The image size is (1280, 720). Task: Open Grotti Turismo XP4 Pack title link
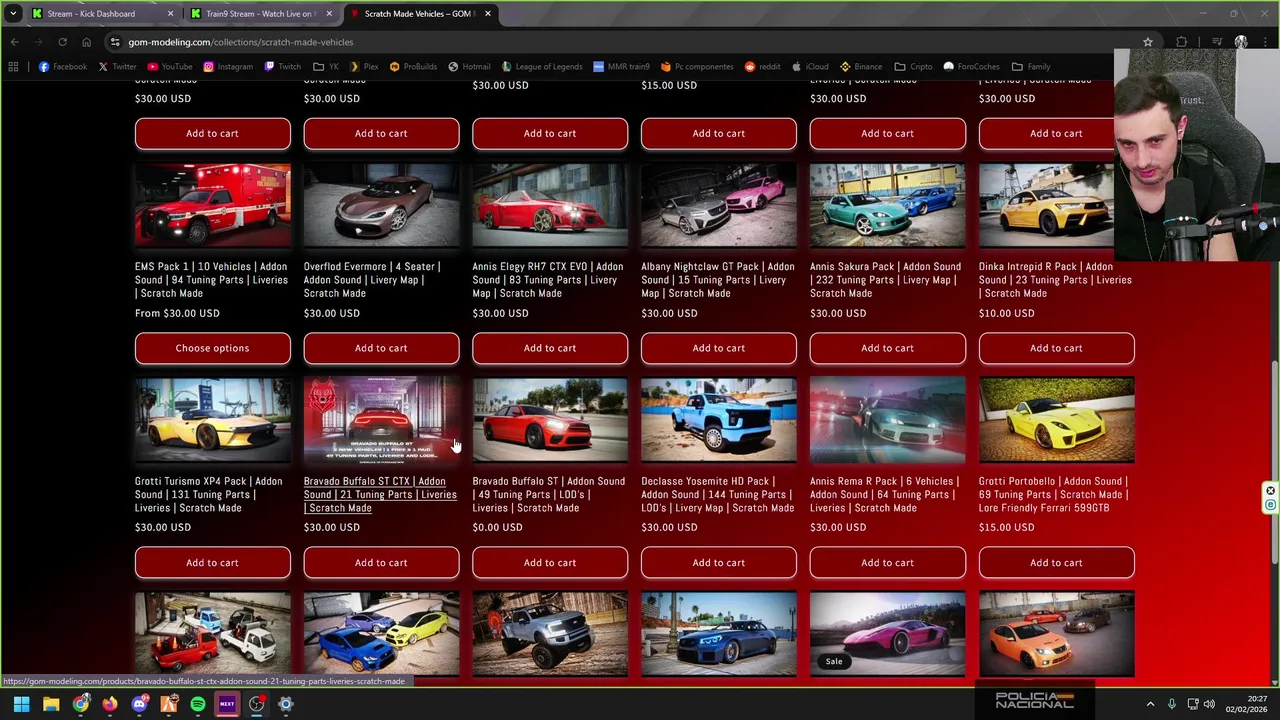[x=209, y=495]
